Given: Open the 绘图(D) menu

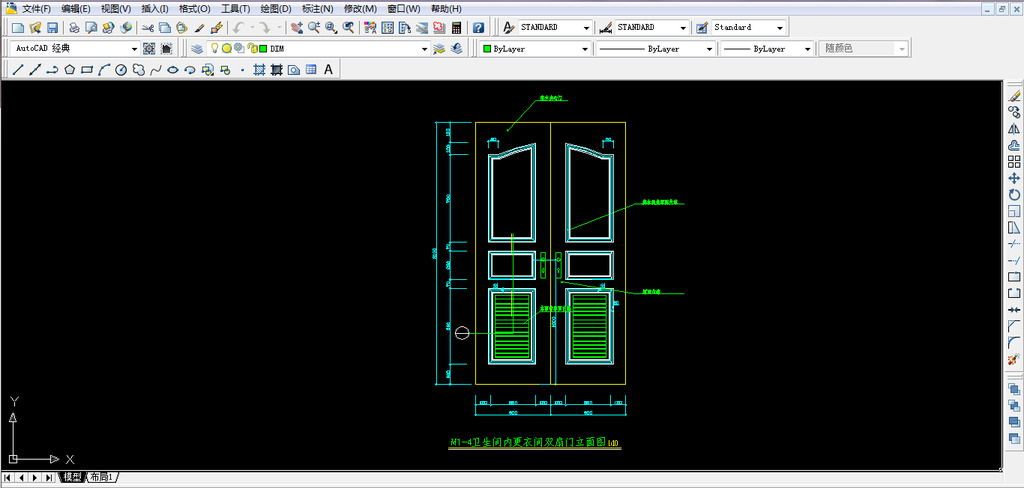Looking at the screenshot, I should (275, 8).
